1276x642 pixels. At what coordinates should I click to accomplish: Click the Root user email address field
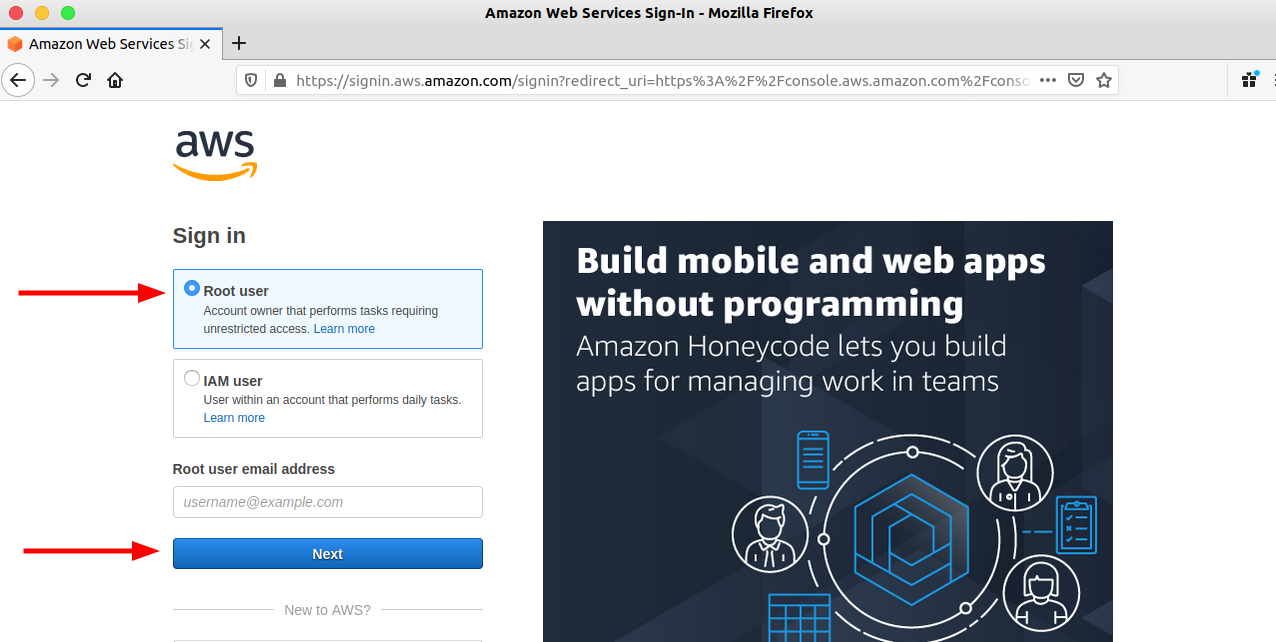[x=327, y=501]
